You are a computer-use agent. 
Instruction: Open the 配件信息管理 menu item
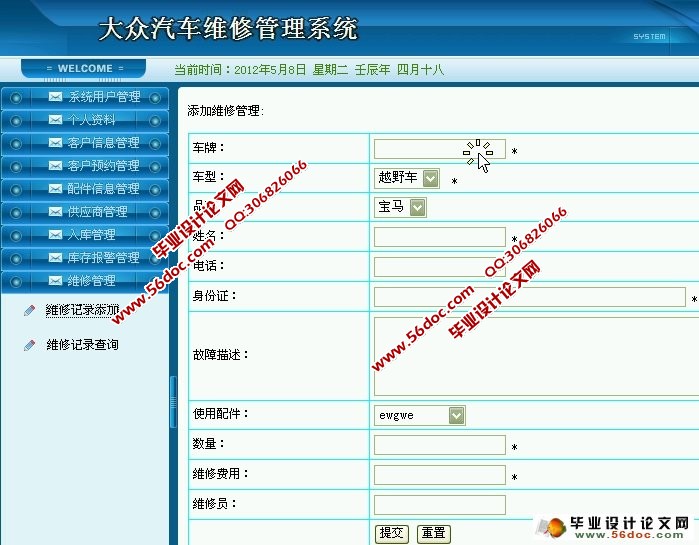pos(85,189)
